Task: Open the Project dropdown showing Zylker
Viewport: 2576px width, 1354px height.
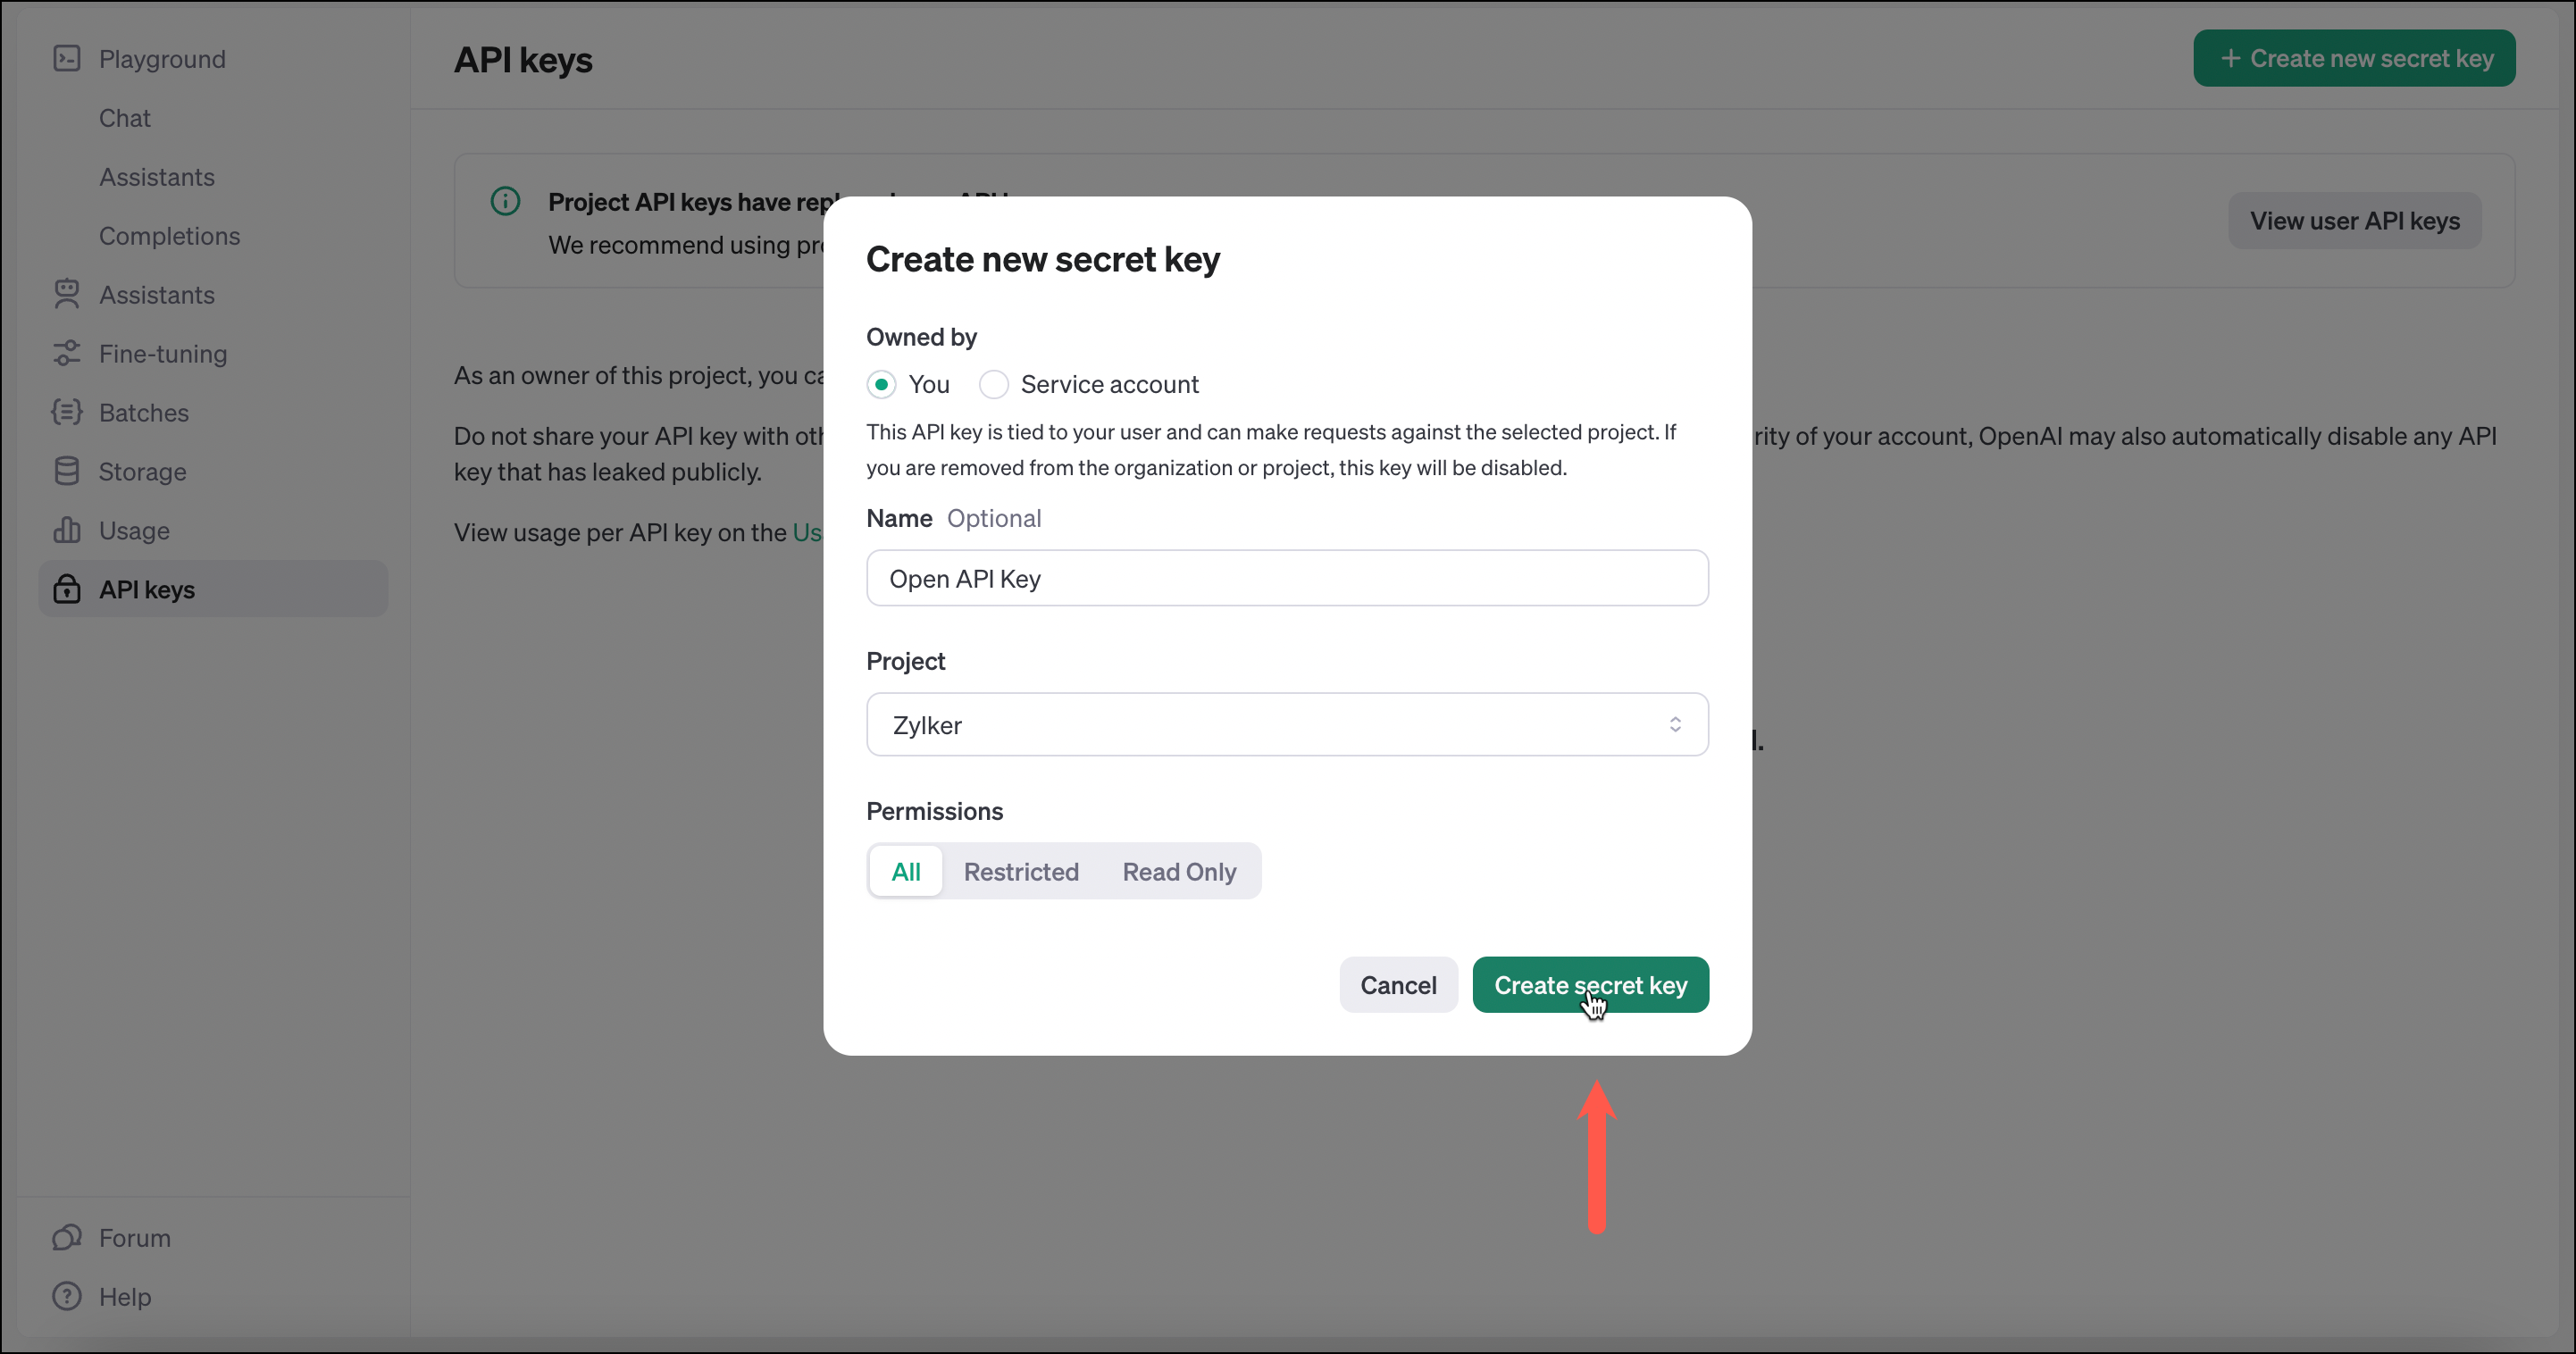Action: tap(1287, 724)
